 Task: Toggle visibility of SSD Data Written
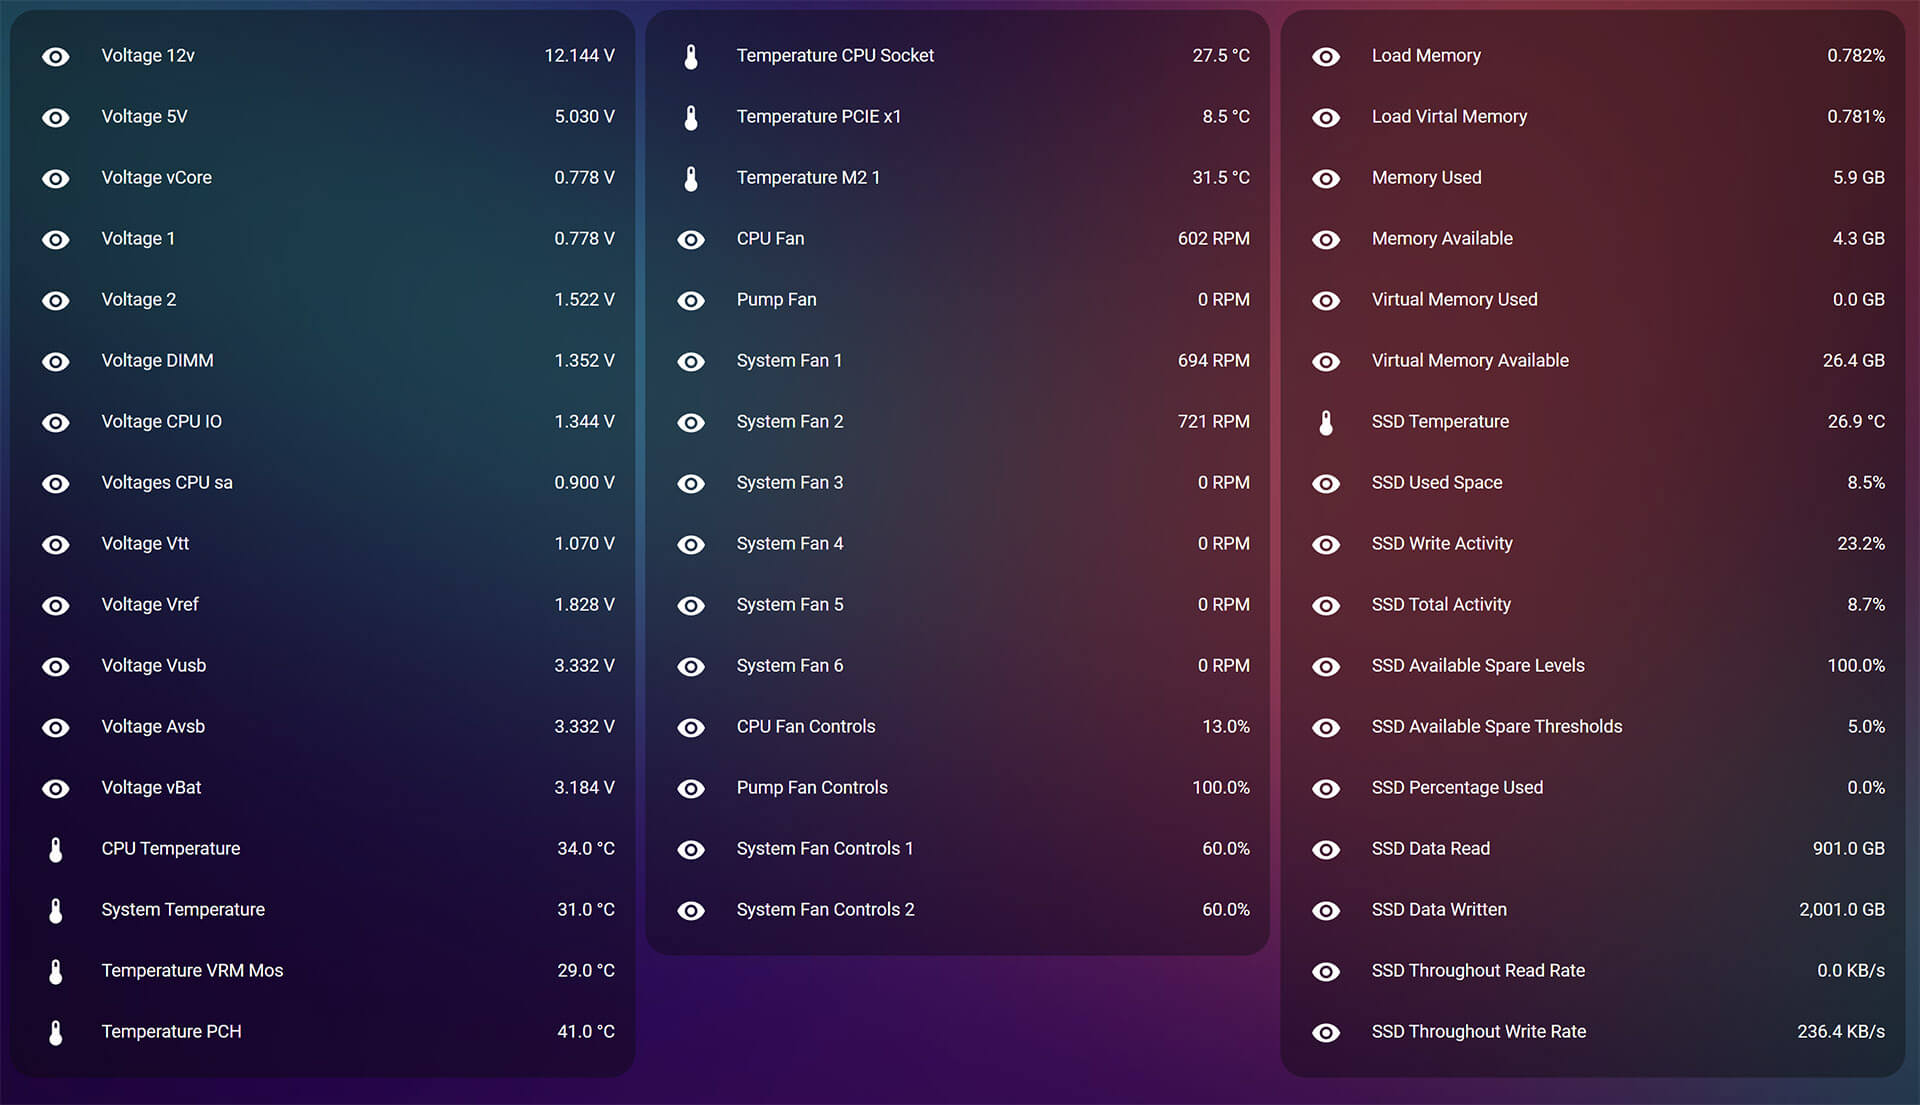(1326, 910)
